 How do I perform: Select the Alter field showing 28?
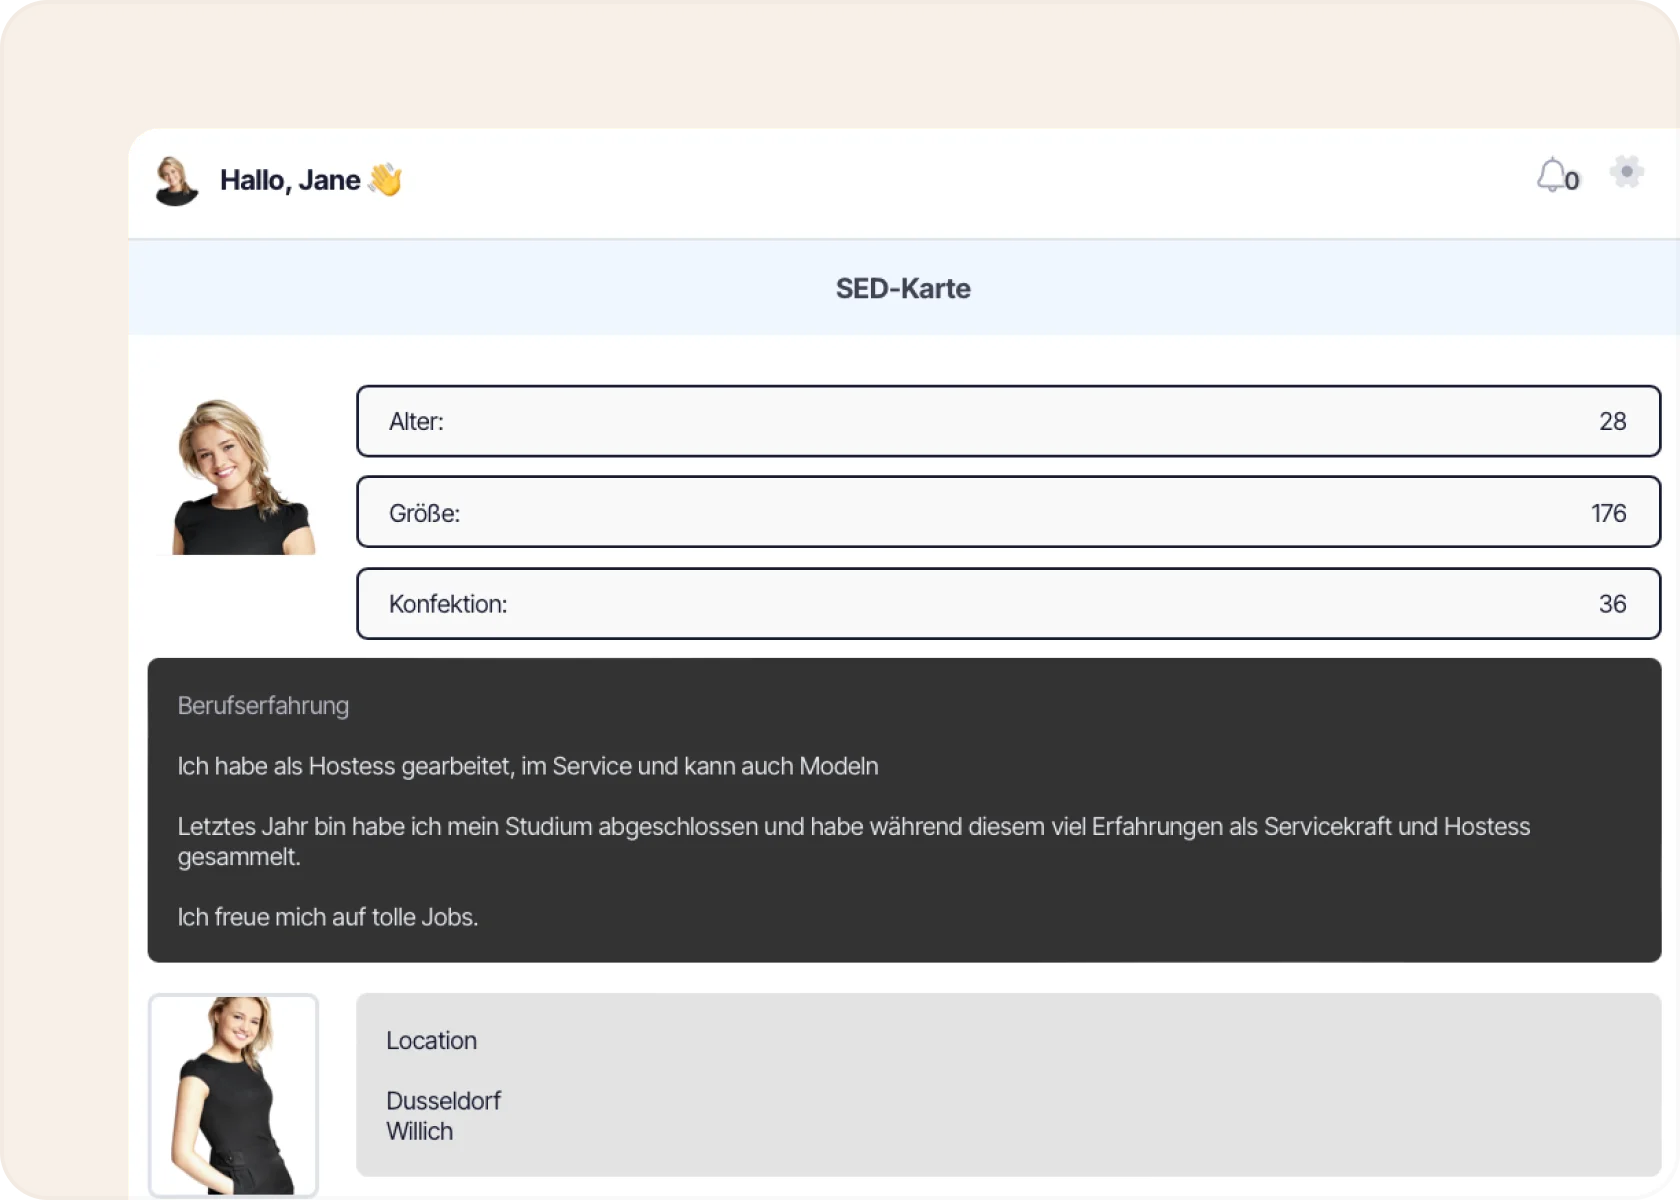[1008, 421]
